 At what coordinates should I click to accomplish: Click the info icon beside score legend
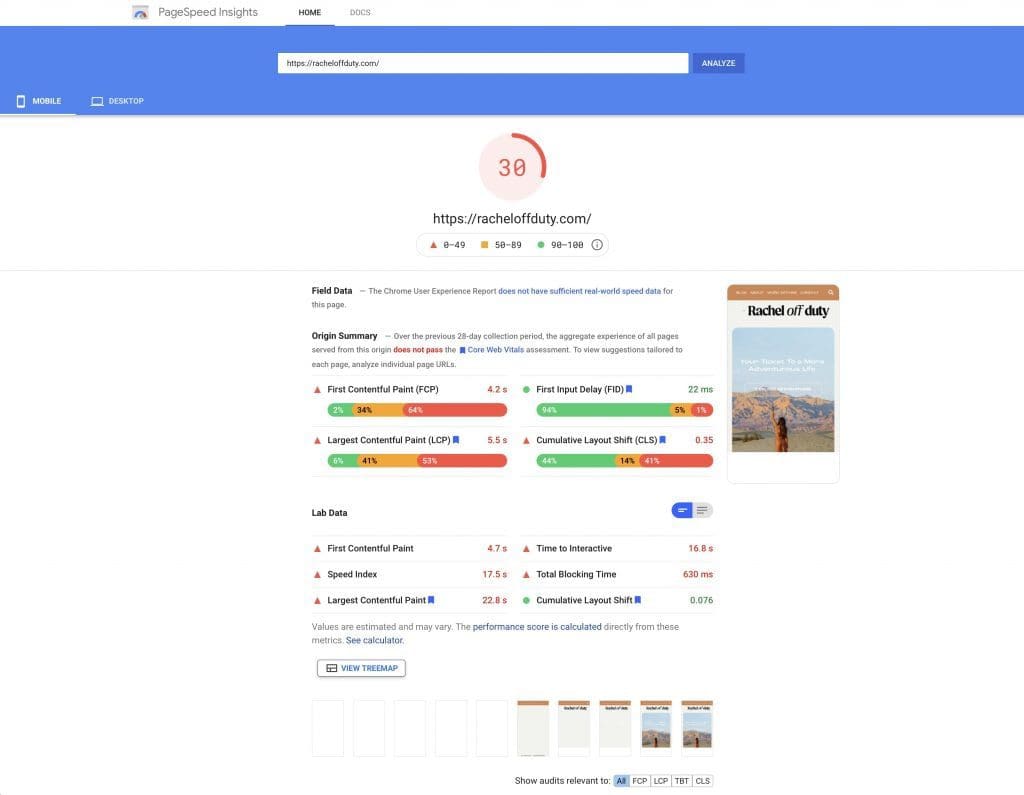pyautogui.click(x=597, y=245)
